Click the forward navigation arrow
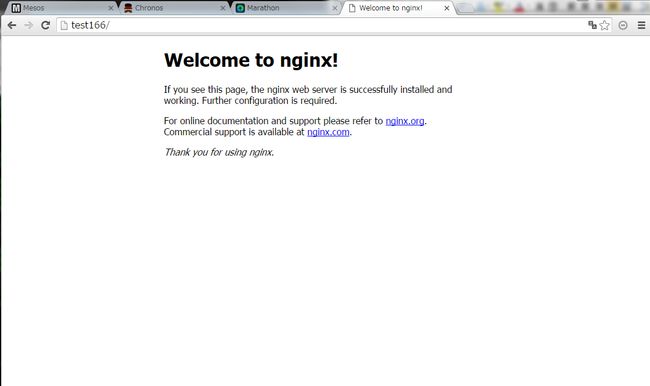Viewport: 650px width, 386px height. click(29, 25)
